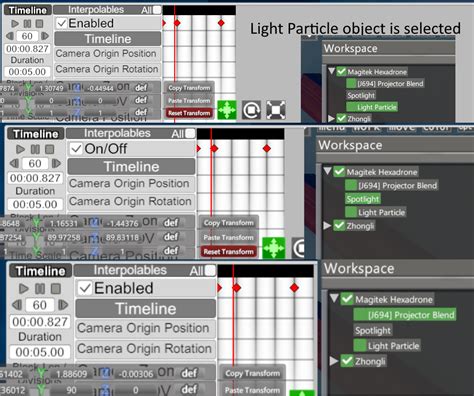This screenshot has height=396, width=474.
Task: Toggle Enabled checkbox in bottom screenshot
Action: pyautogui.click(x=85, y=288)
